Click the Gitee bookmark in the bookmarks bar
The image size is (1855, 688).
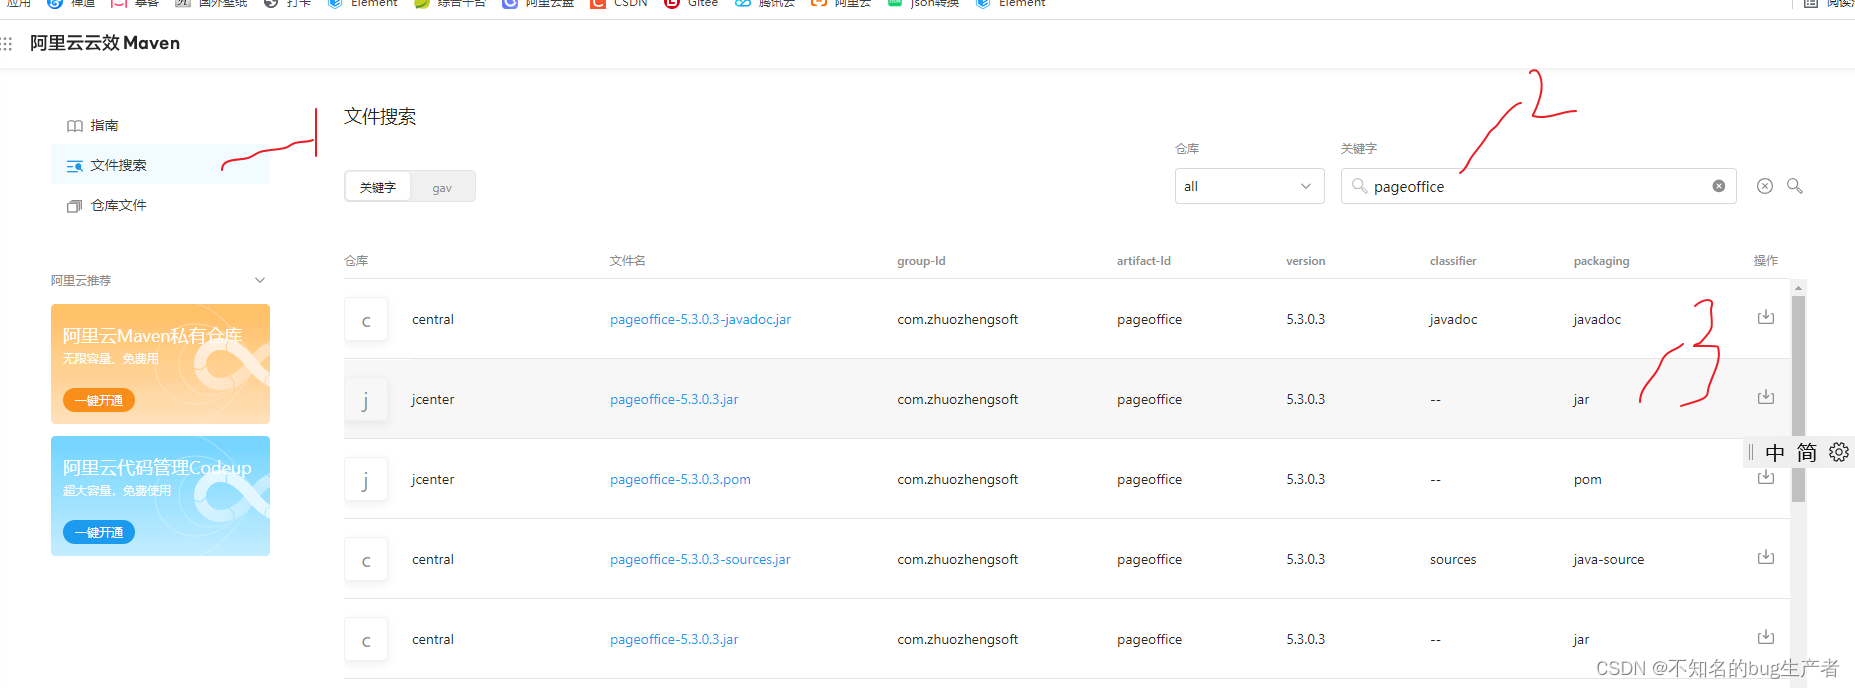tap(691, 4)
